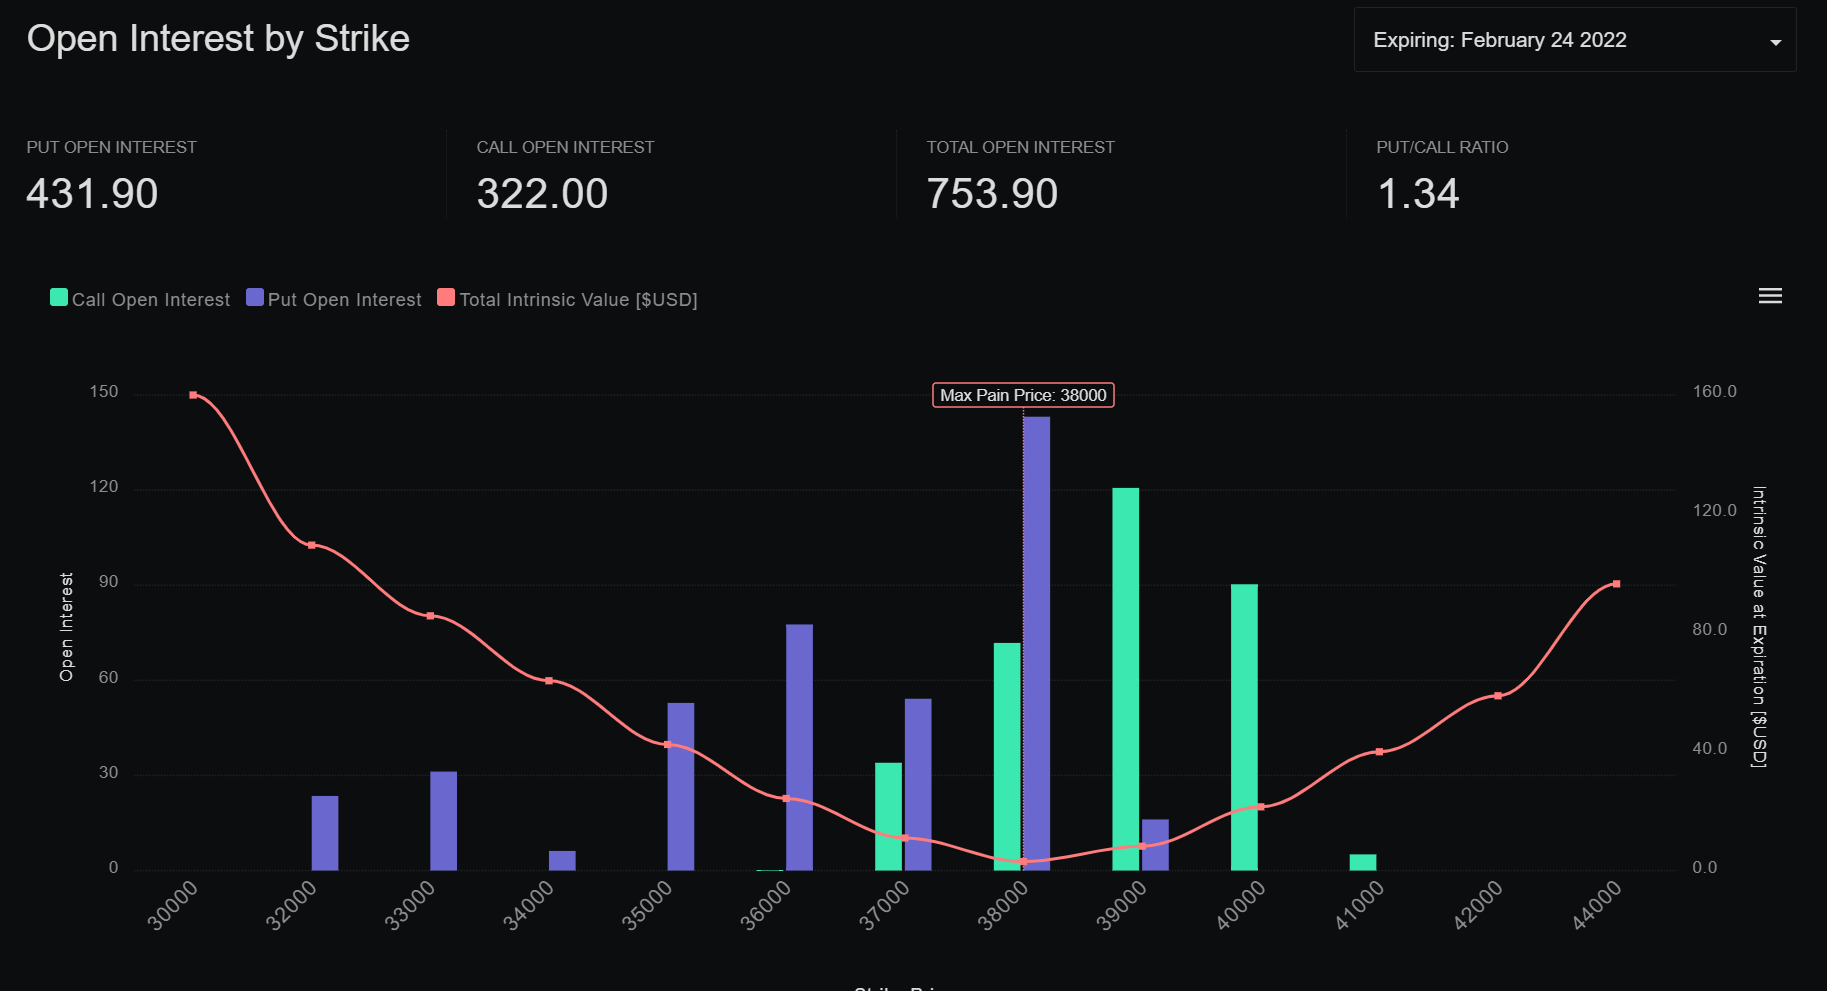Screen dimensions: 1827x991
Task: Click the small put bar at strike 39000
Action: (x=1155, y=845)
